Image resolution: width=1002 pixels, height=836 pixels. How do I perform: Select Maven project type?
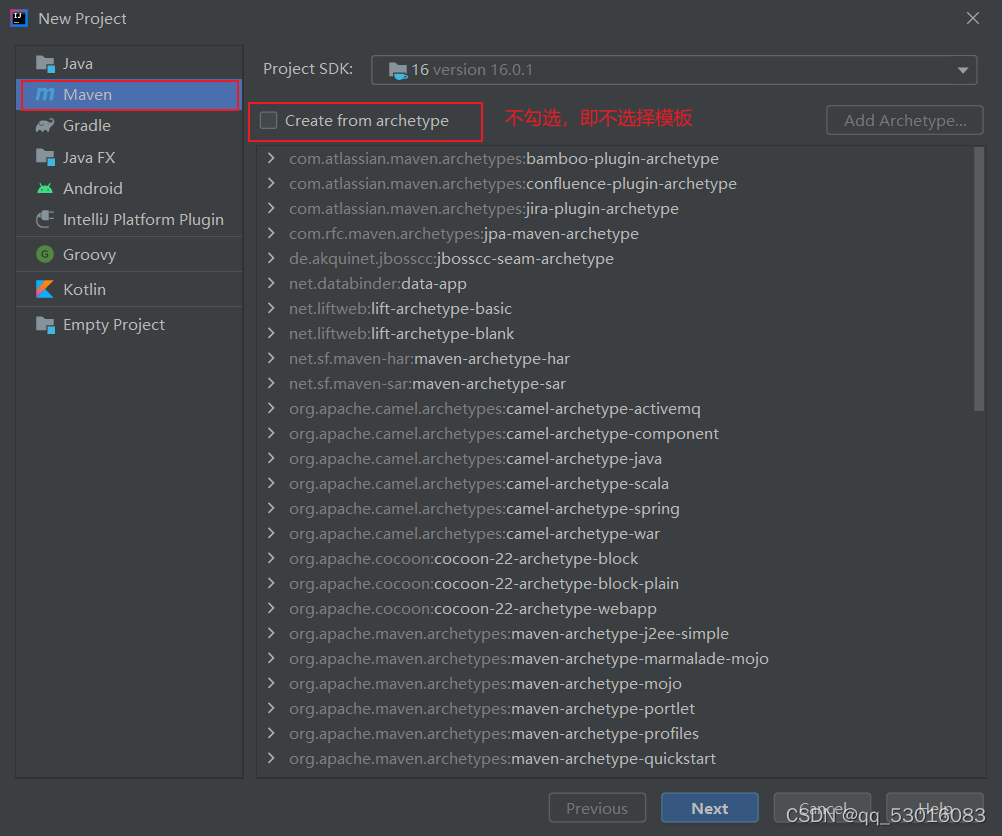click(x=129, y=95)
